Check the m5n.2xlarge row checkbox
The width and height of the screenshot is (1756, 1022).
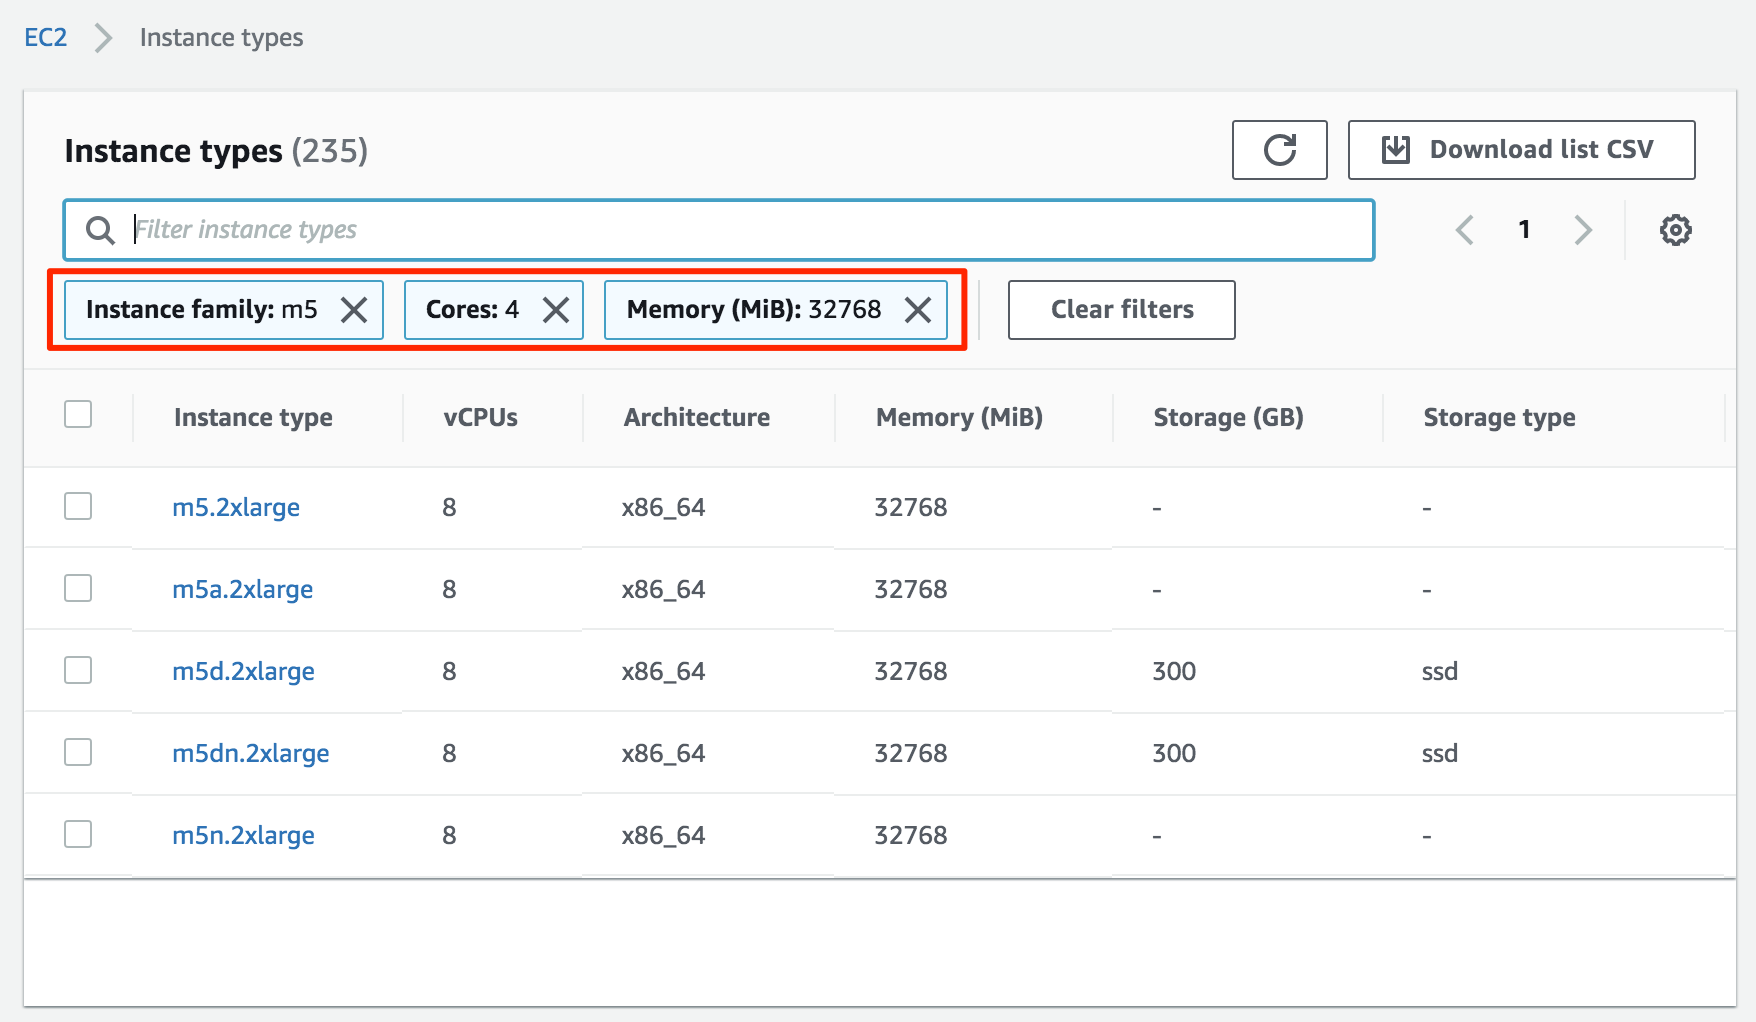78,834
